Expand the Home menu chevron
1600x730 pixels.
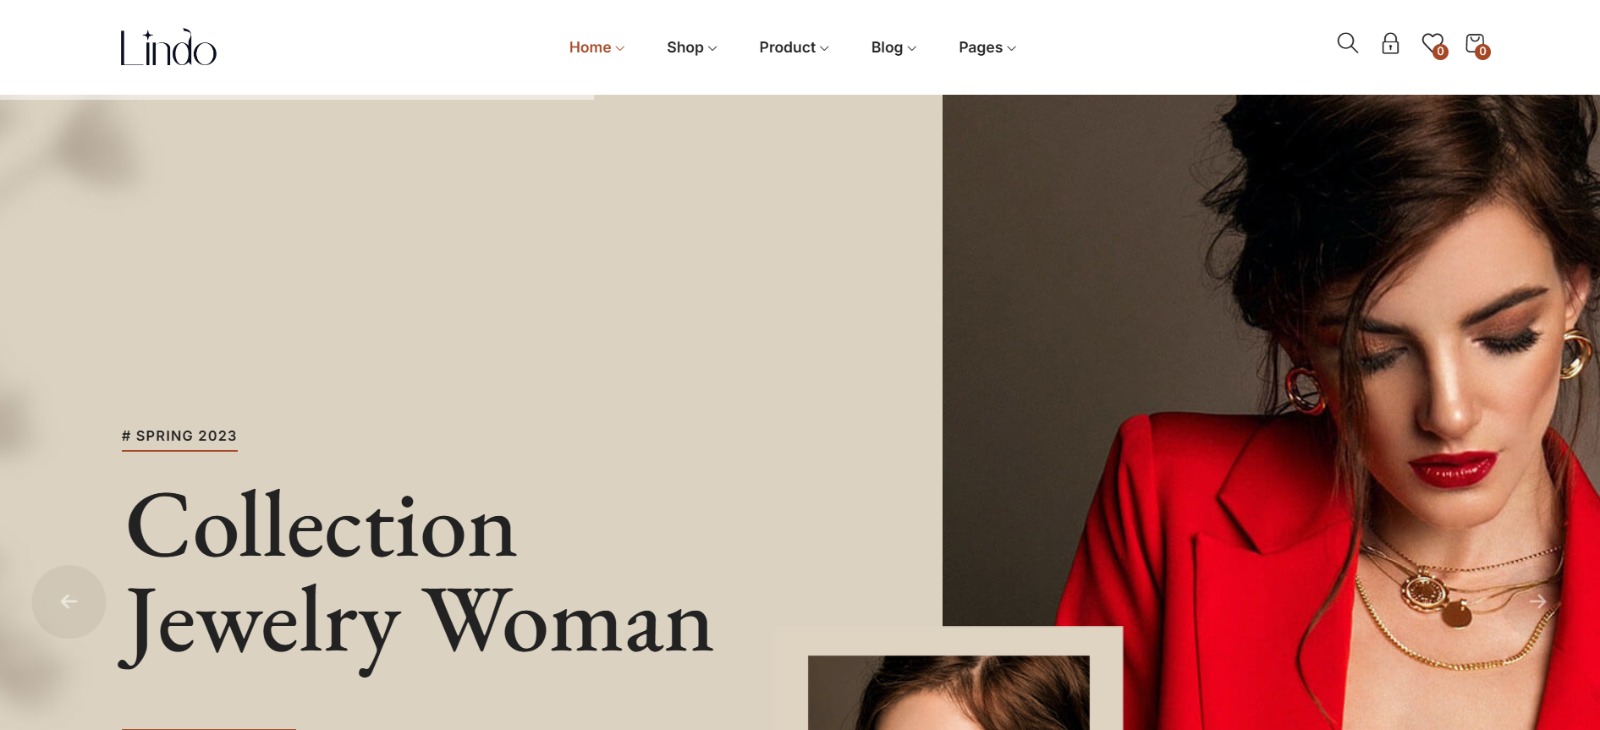[620, 48]
